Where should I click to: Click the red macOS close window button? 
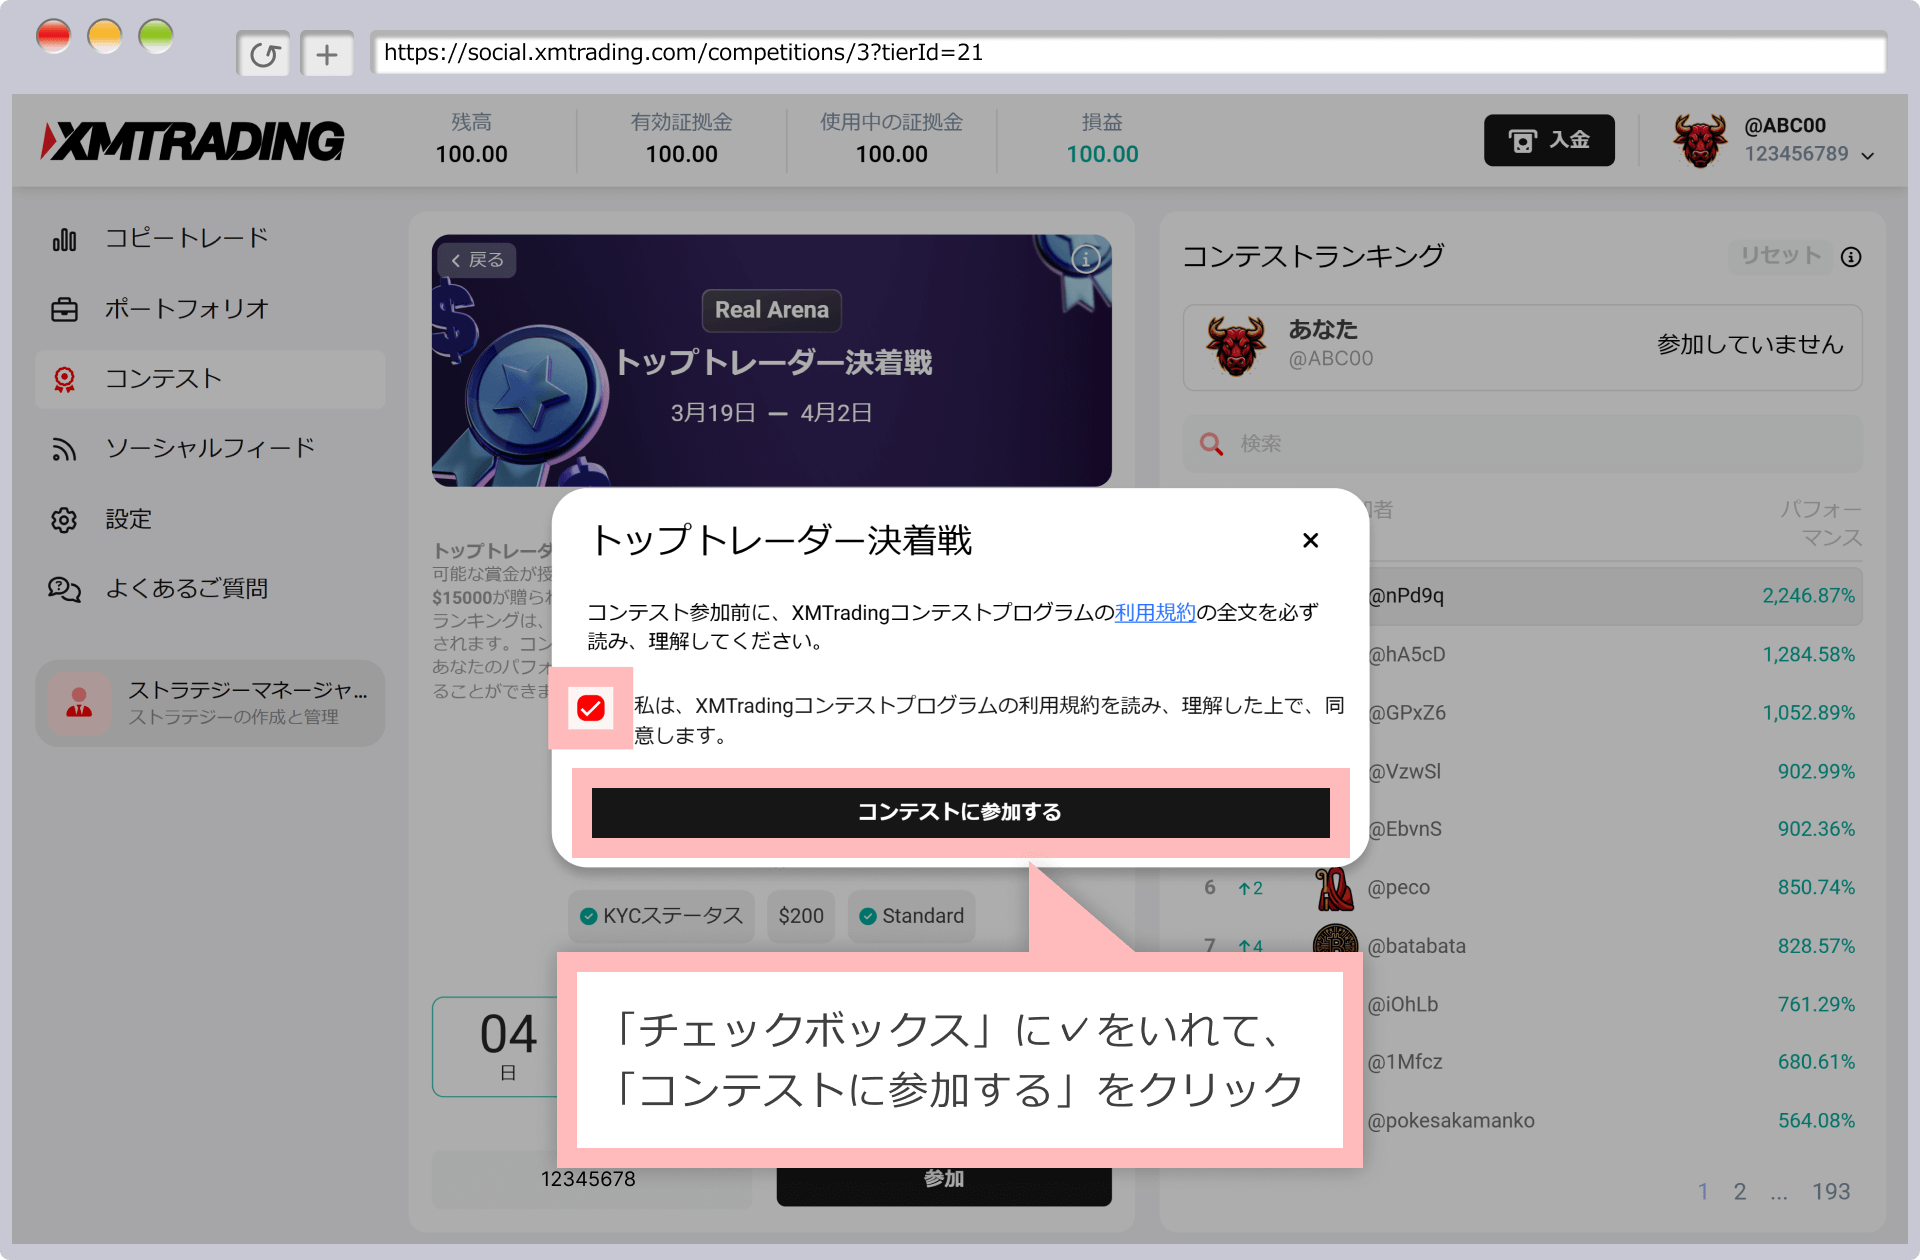54,37
